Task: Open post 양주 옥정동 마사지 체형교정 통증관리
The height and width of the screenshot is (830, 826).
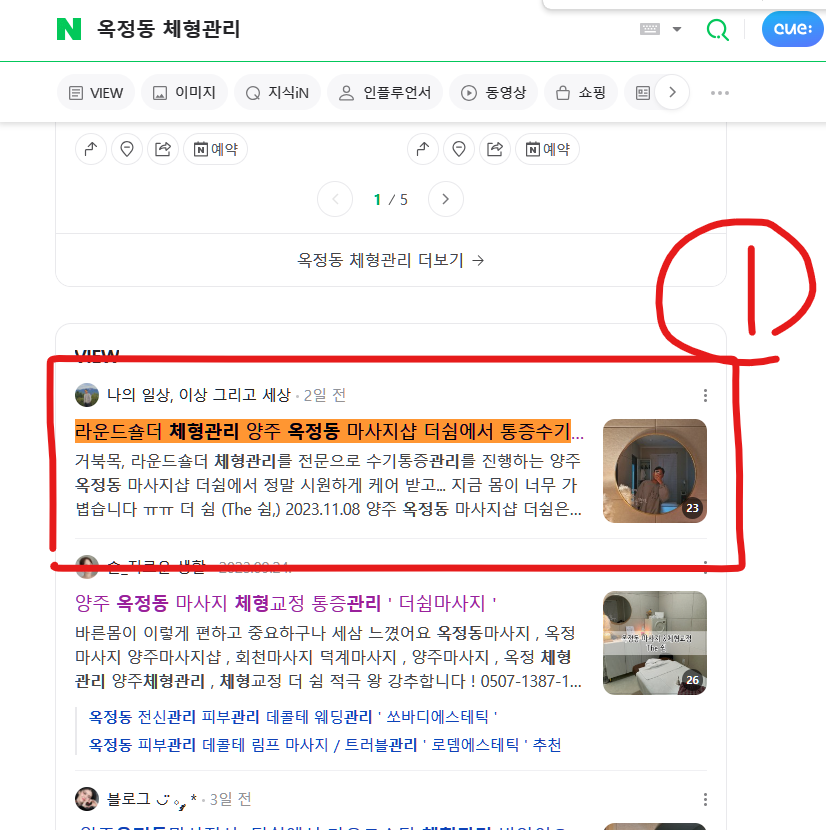Action: click(x=286, y=603)
